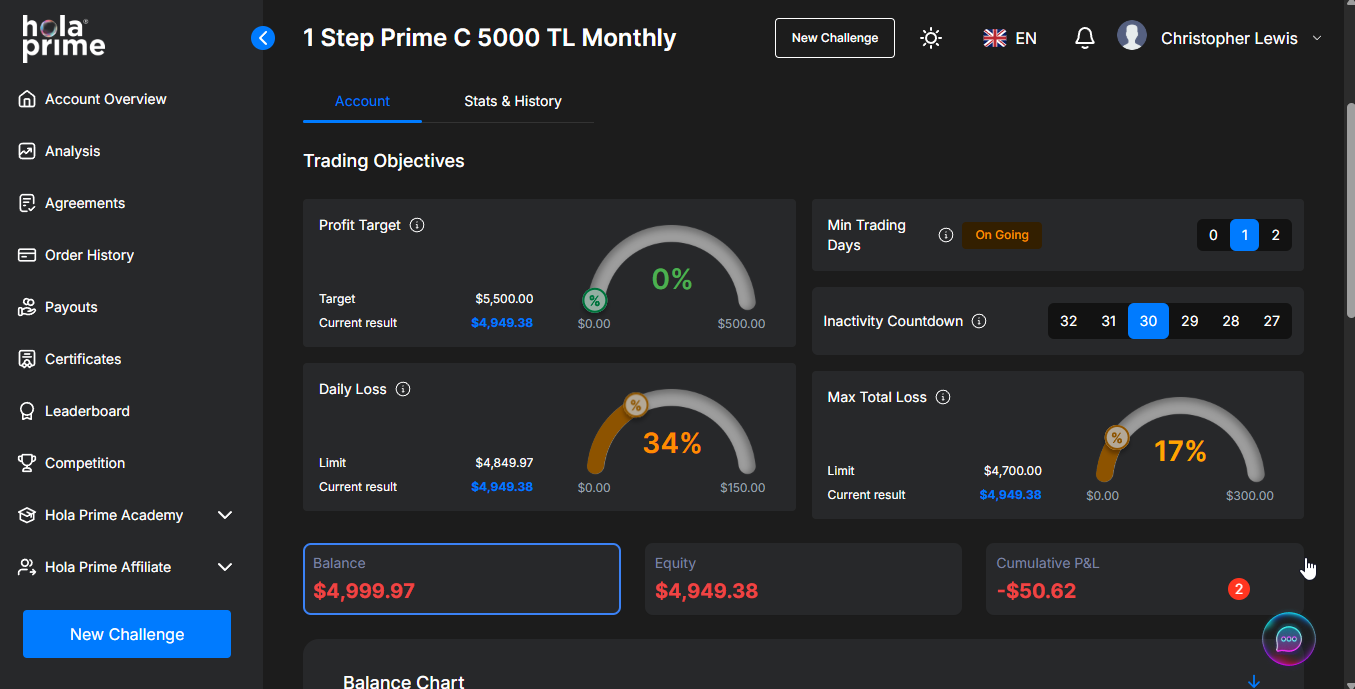Viewport: 1355px width, 689px height.
Task: Click the Equity $4,949.38 card
Action: point(803,579)
